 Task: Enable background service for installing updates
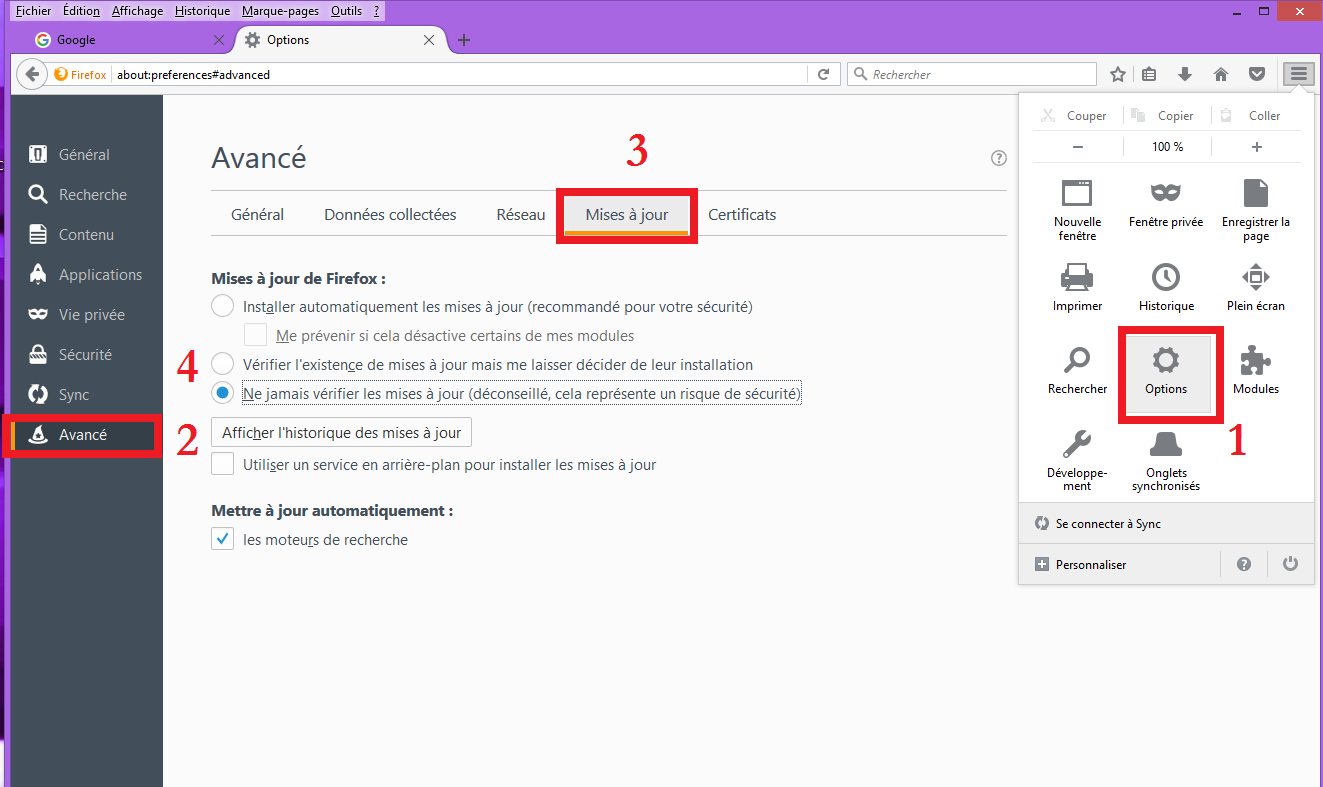pos(223,464)
